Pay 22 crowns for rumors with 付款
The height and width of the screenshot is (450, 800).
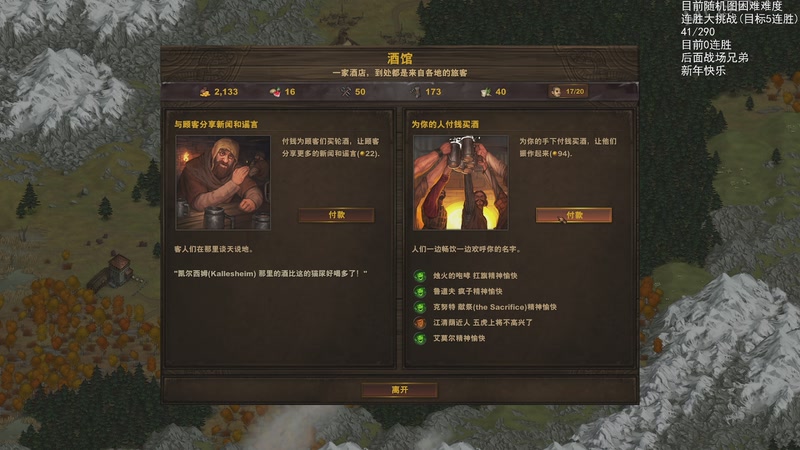click(x=336, y=215)
